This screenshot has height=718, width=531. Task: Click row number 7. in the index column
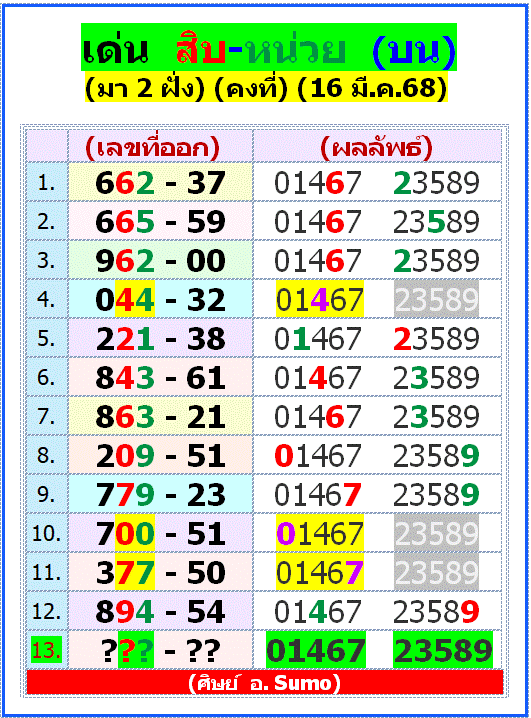click(46, 416)
